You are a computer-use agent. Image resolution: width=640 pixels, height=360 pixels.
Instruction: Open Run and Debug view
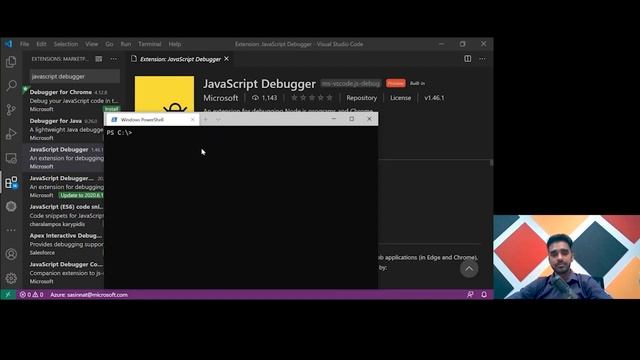tap(11, 134)
